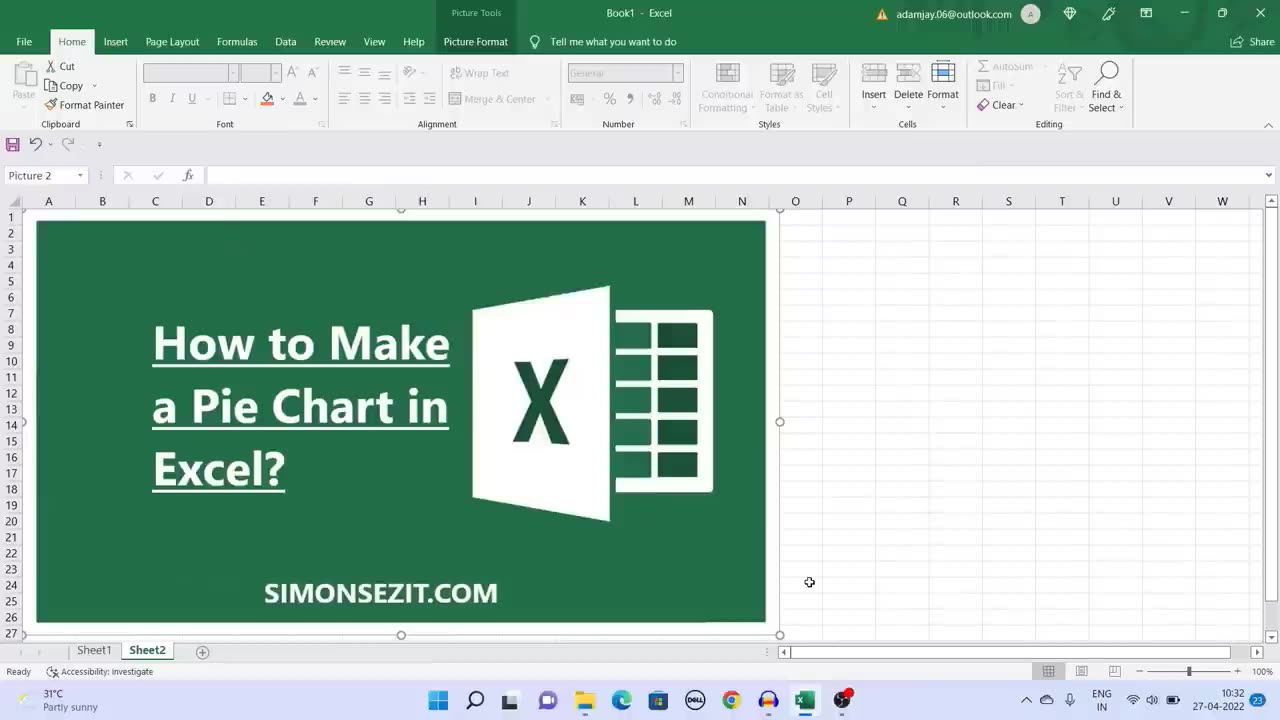Expand the Name Box dropdown
Screen dimensions: 1280x720
click(x=80, y=176)
